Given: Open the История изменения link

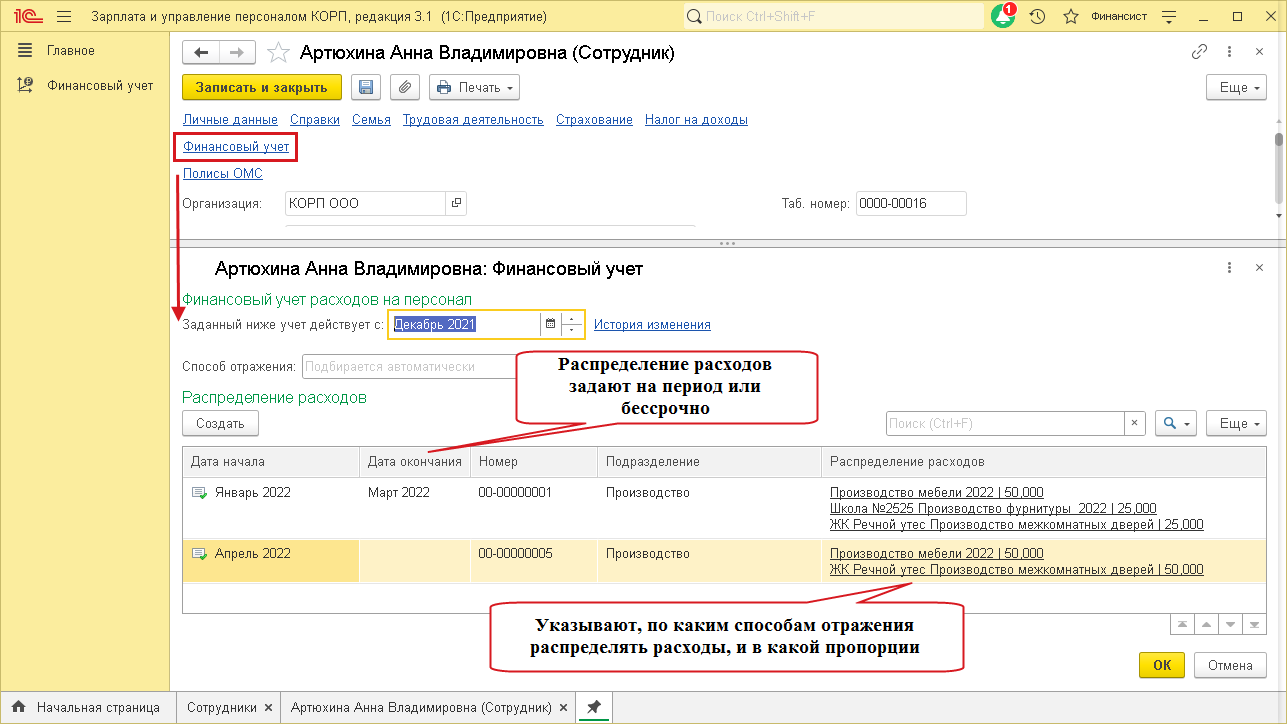Looking at the screenshot, I should (x=652, y=324).
